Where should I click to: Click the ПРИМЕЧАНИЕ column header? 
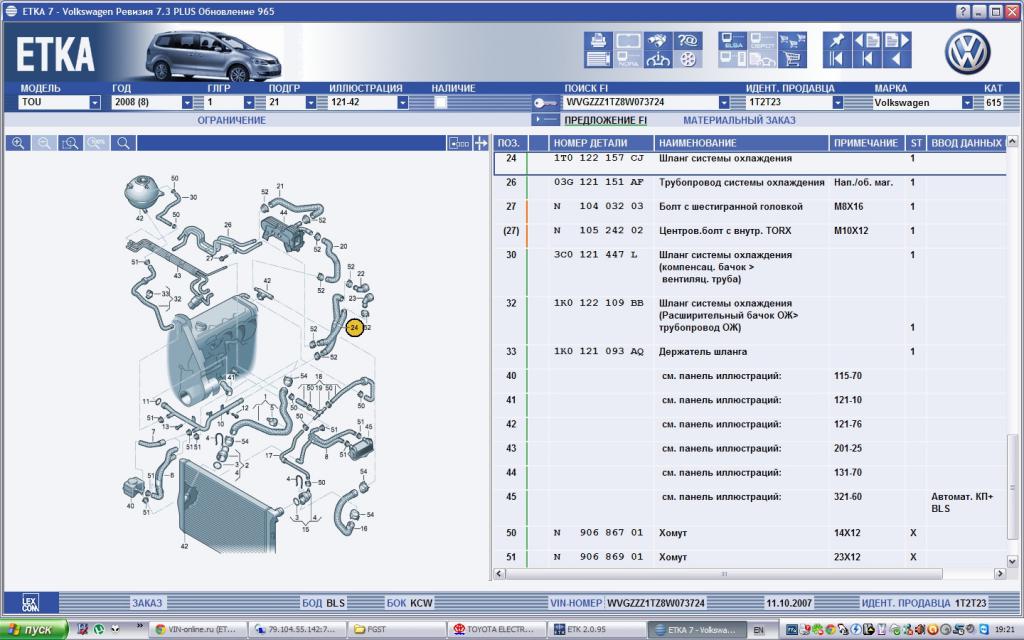pos(866,143)
